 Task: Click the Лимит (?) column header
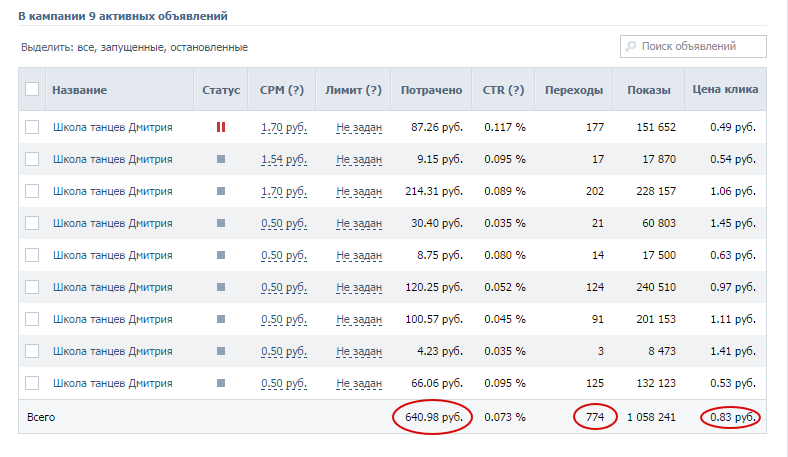353,90
